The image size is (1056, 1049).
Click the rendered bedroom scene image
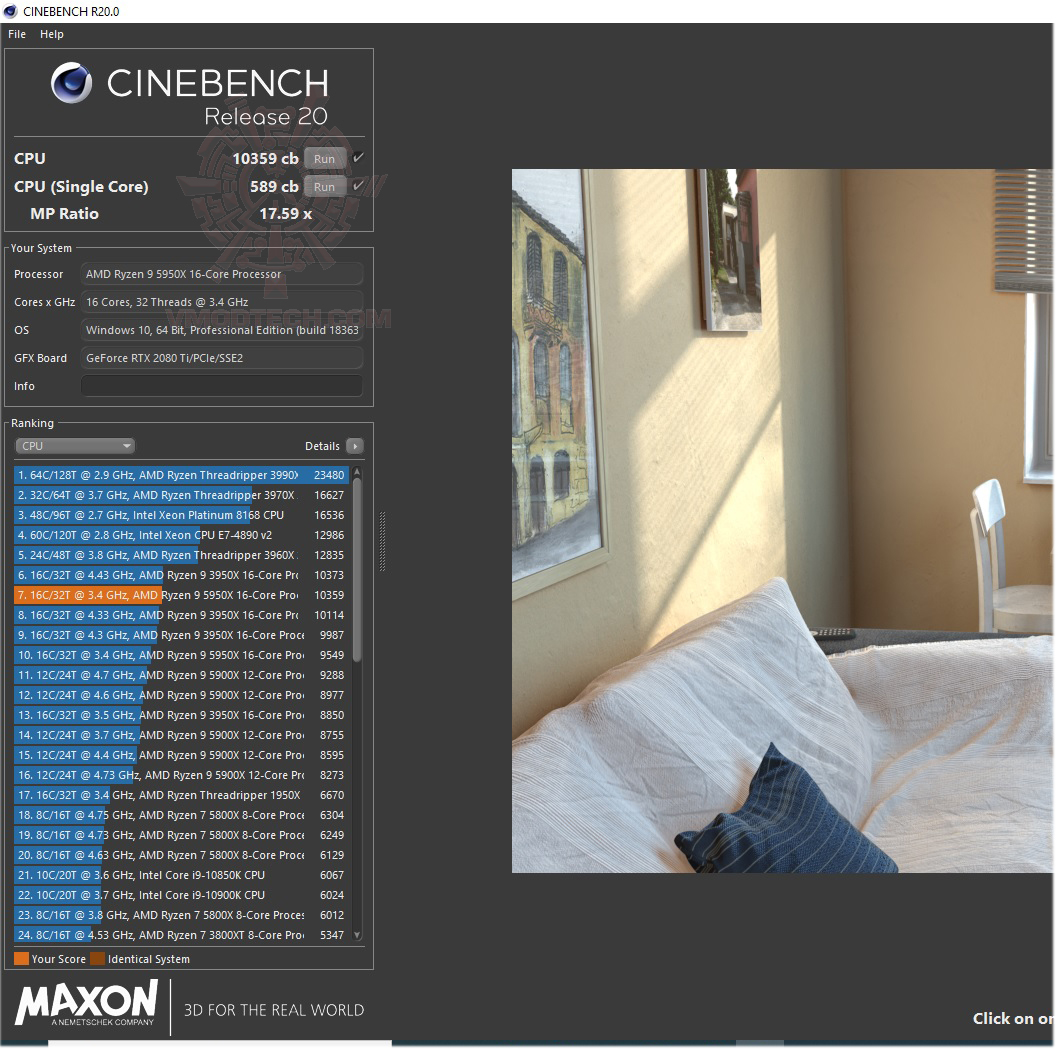coord(782,520)
